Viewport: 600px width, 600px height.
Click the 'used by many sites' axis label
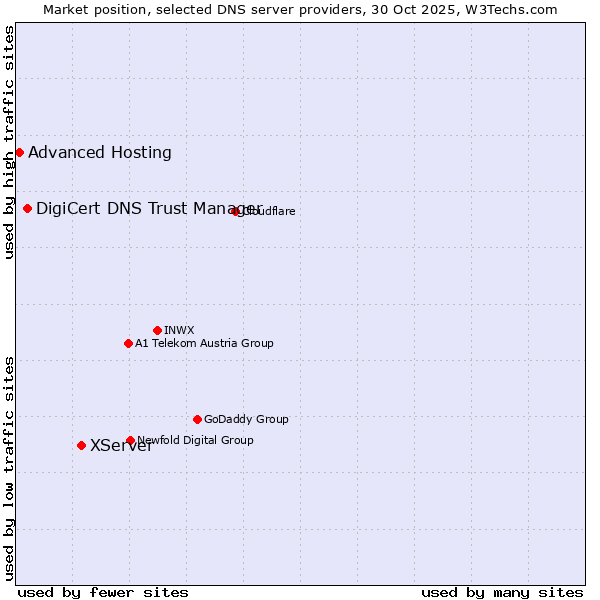tap(502, 592)
